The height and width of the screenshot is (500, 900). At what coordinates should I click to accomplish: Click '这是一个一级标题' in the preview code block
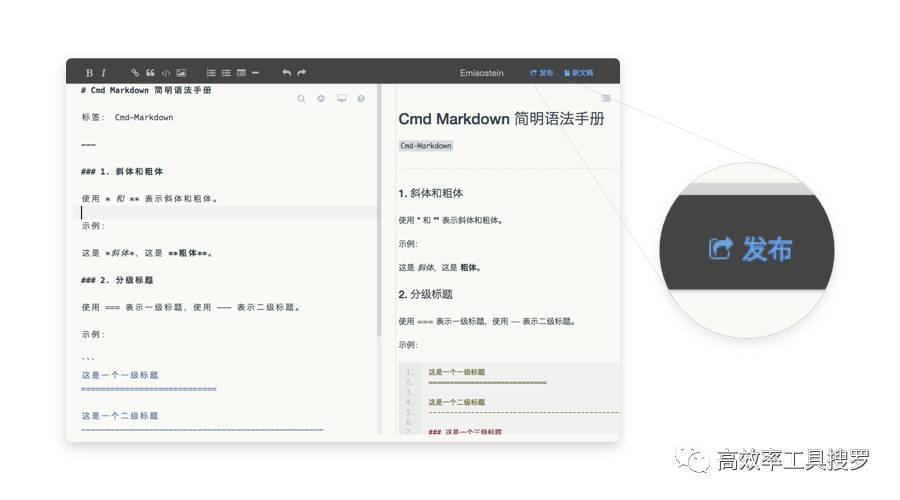pyautogui.click(x=456, y=372)
